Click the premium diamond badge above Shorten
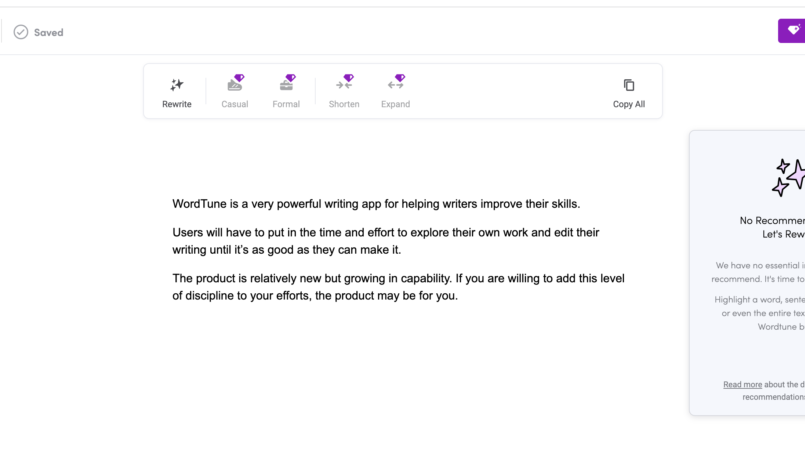Viewport: 805px width, 453px height. (348, 77)
